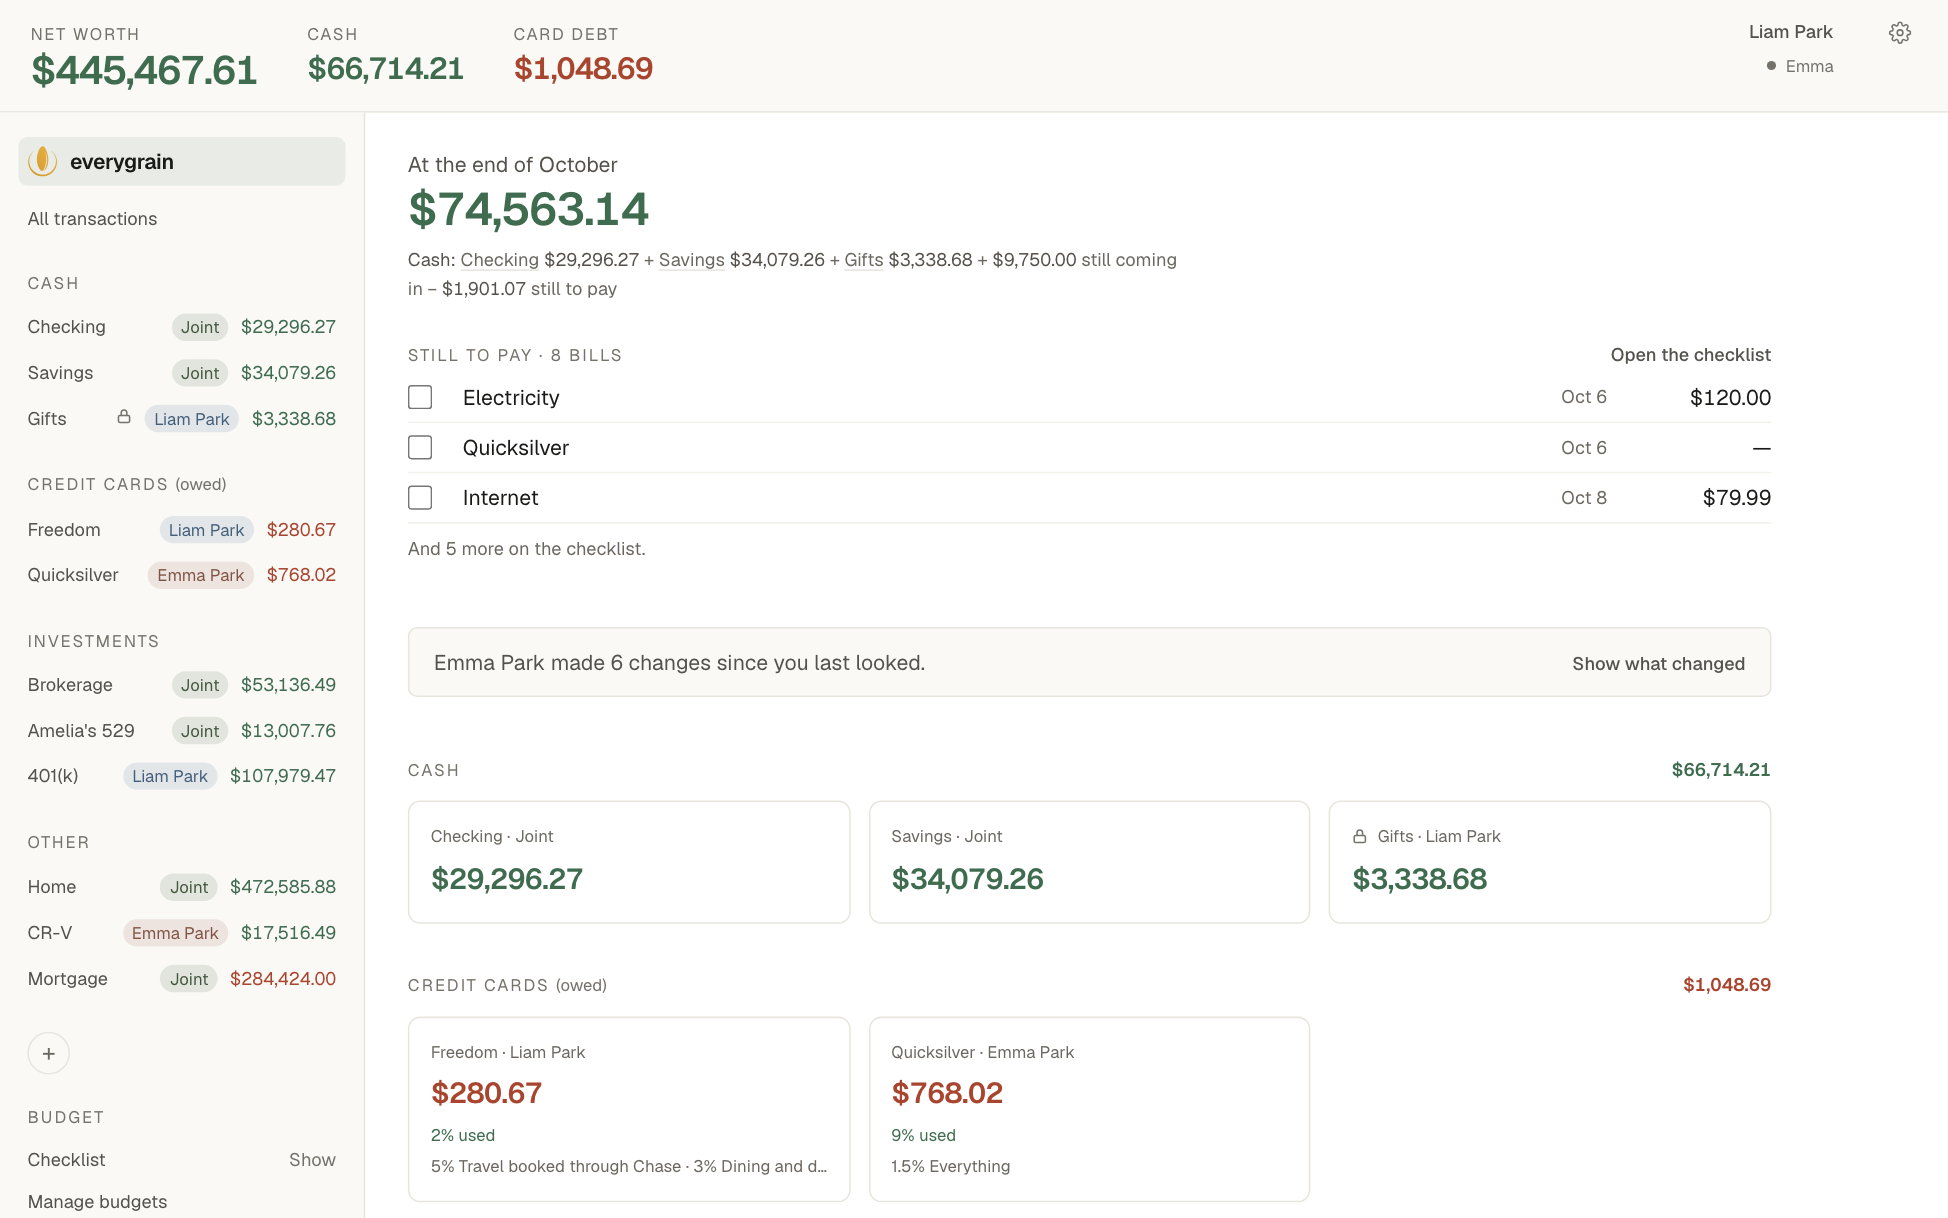Open Amelia's 529 account
The image size is (1948, 1218).
[181, 731]
